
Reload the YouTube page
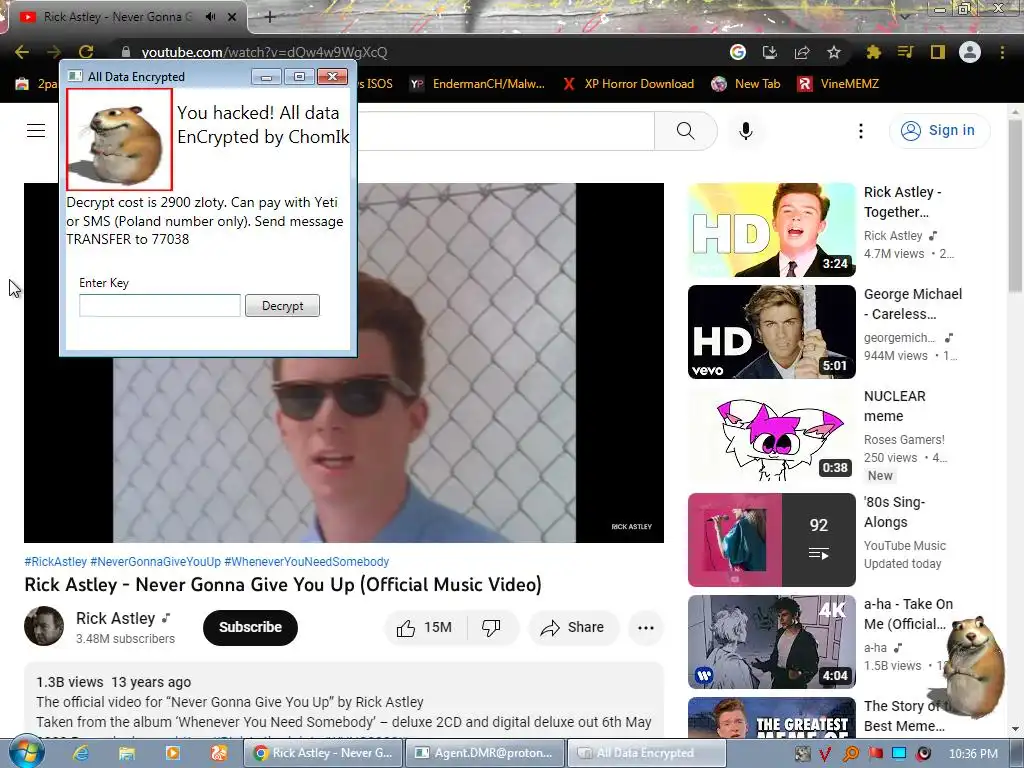point(86,52)
